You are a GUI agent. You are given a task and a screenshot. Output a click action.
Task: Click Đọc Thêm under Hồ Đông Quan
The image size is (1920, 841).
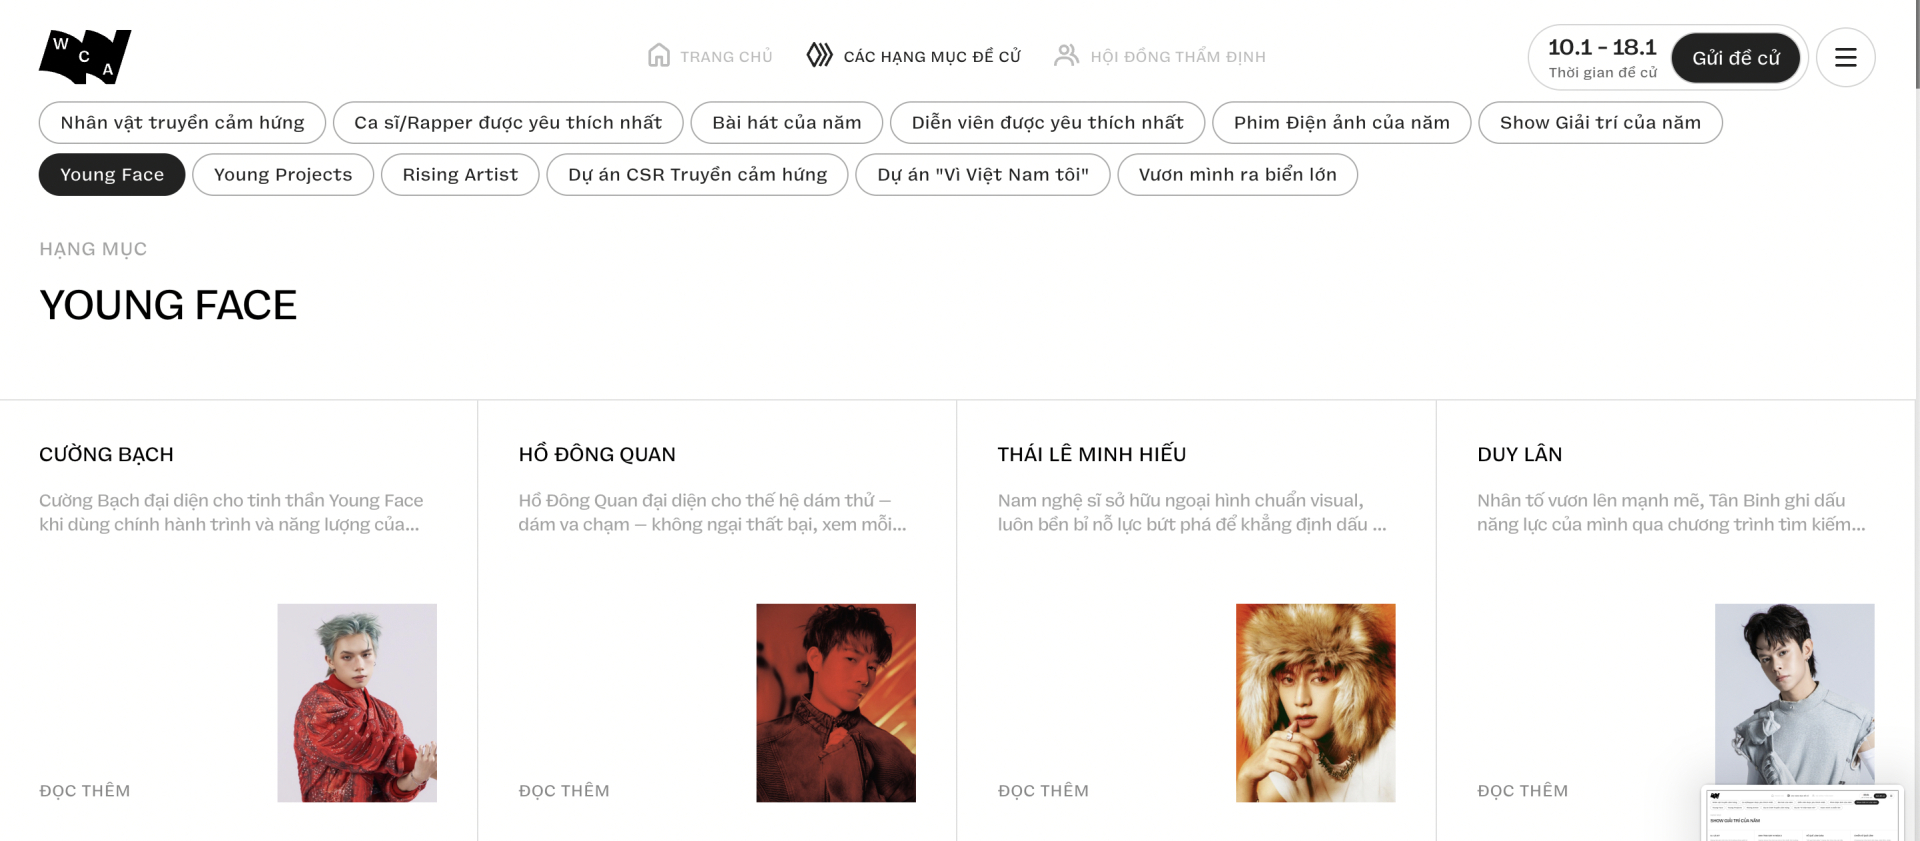564,791
